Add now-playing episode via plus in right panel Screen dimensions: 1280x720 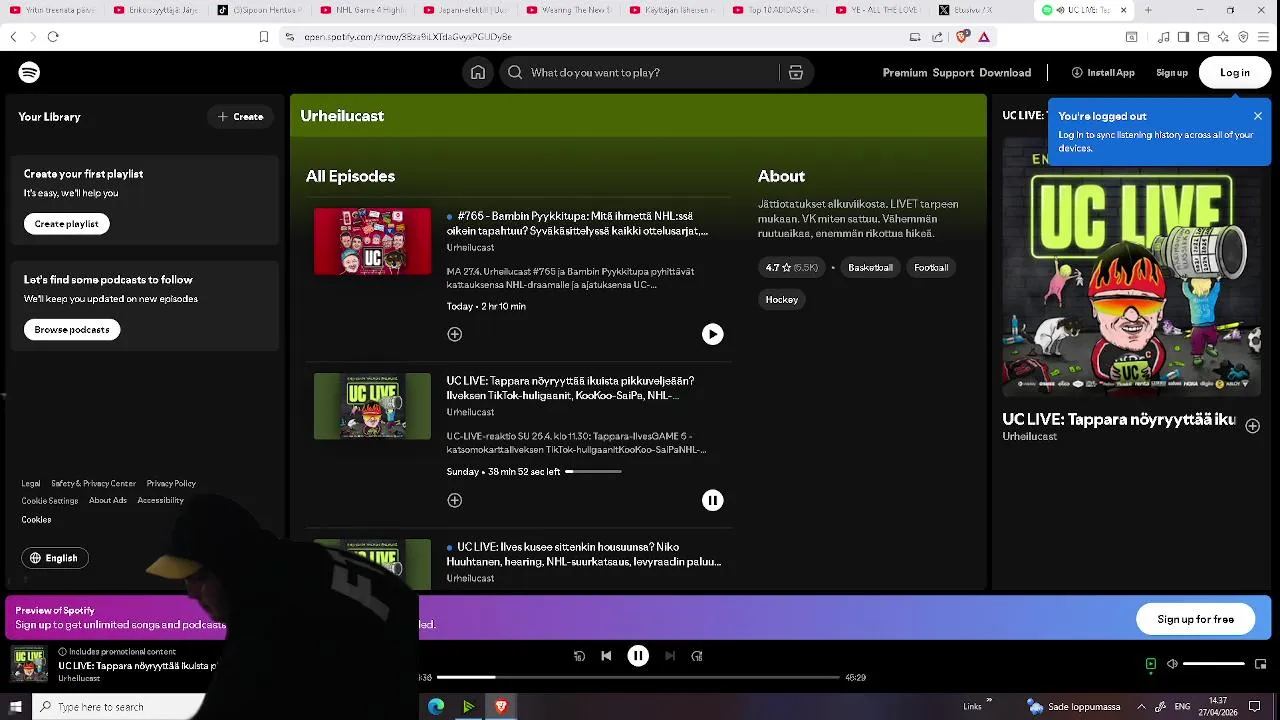click(x=1252, y=426)
